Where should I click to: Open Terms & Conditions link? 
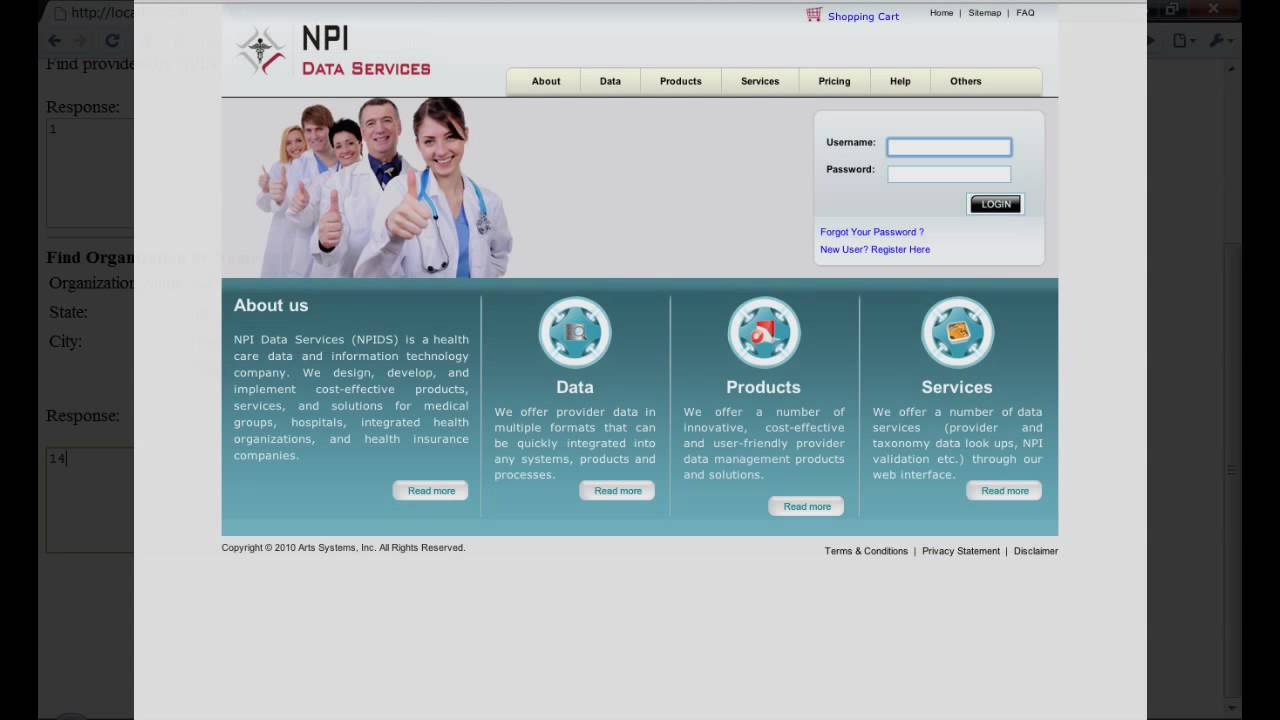[866, 551]
